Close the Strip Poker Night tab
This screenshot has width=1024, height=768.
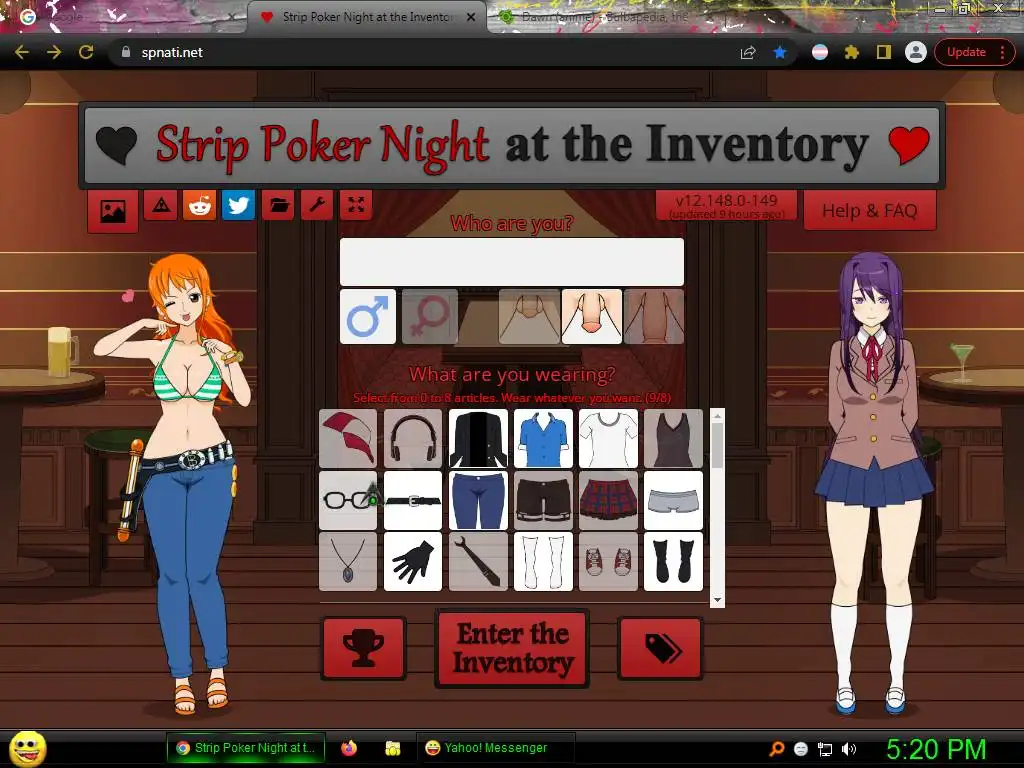click(471, 17)
